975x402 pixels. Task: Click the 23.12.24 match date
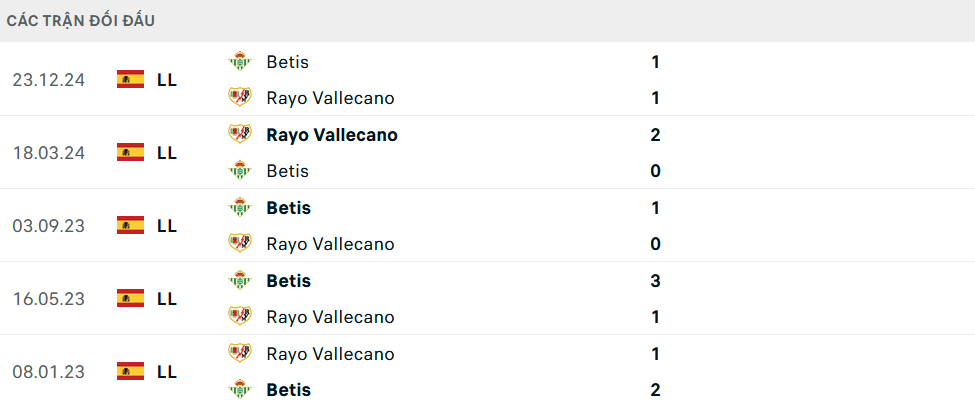coord(49,80)
